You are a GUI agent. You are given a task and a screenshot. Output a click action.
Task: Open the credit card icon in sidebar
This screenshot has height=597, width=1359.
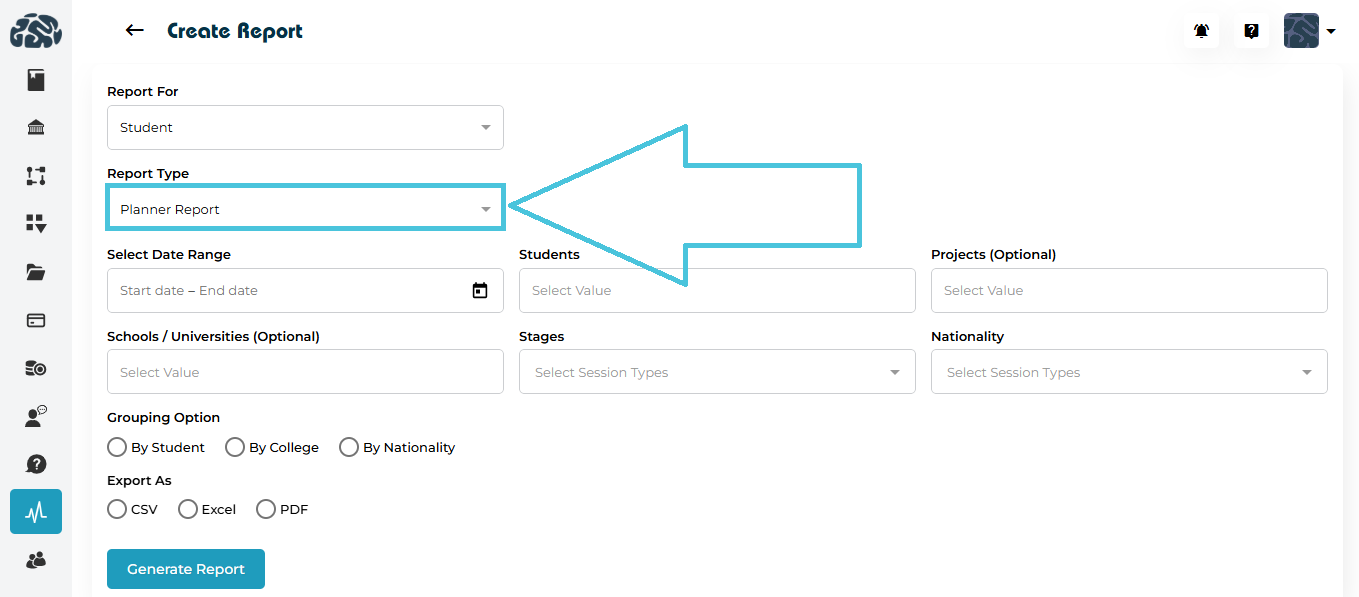(x=36, y=320)
